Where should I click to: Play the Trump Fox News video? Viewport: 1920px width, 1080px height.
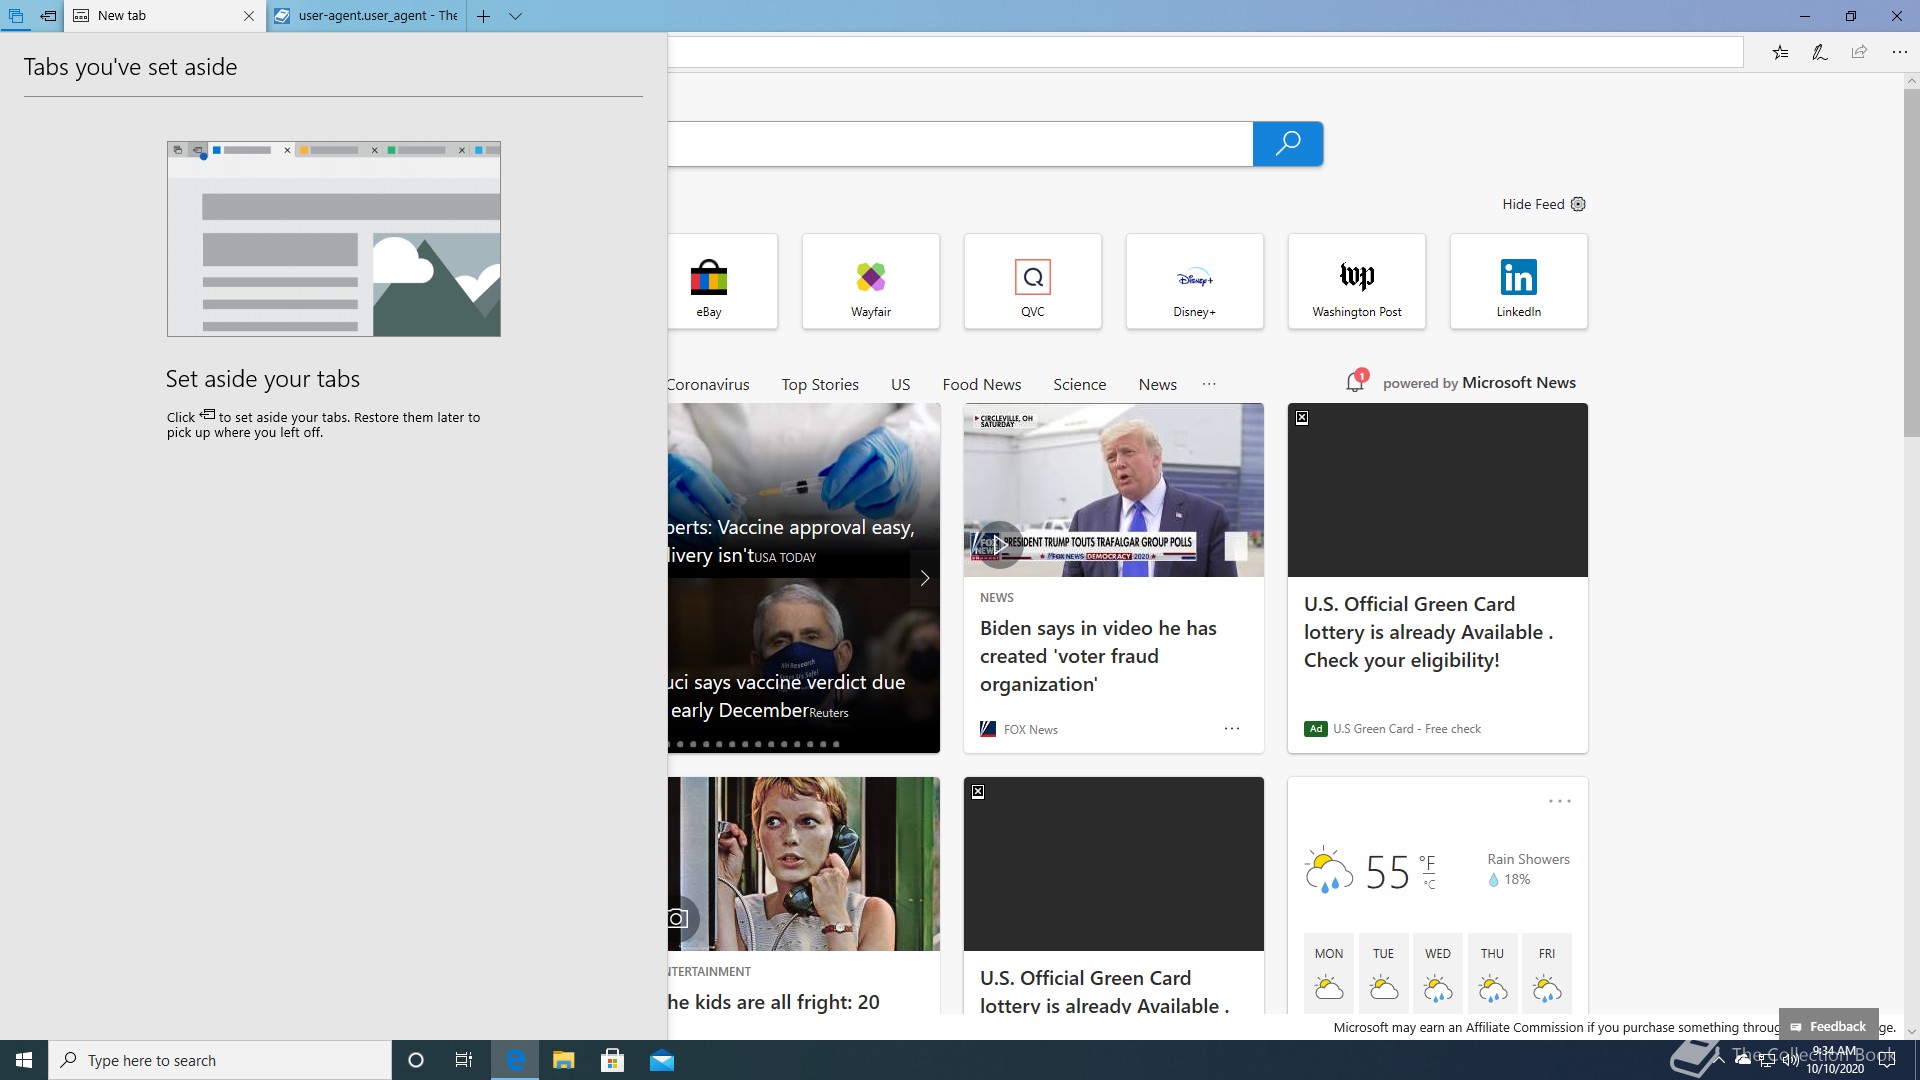(999, 545)
